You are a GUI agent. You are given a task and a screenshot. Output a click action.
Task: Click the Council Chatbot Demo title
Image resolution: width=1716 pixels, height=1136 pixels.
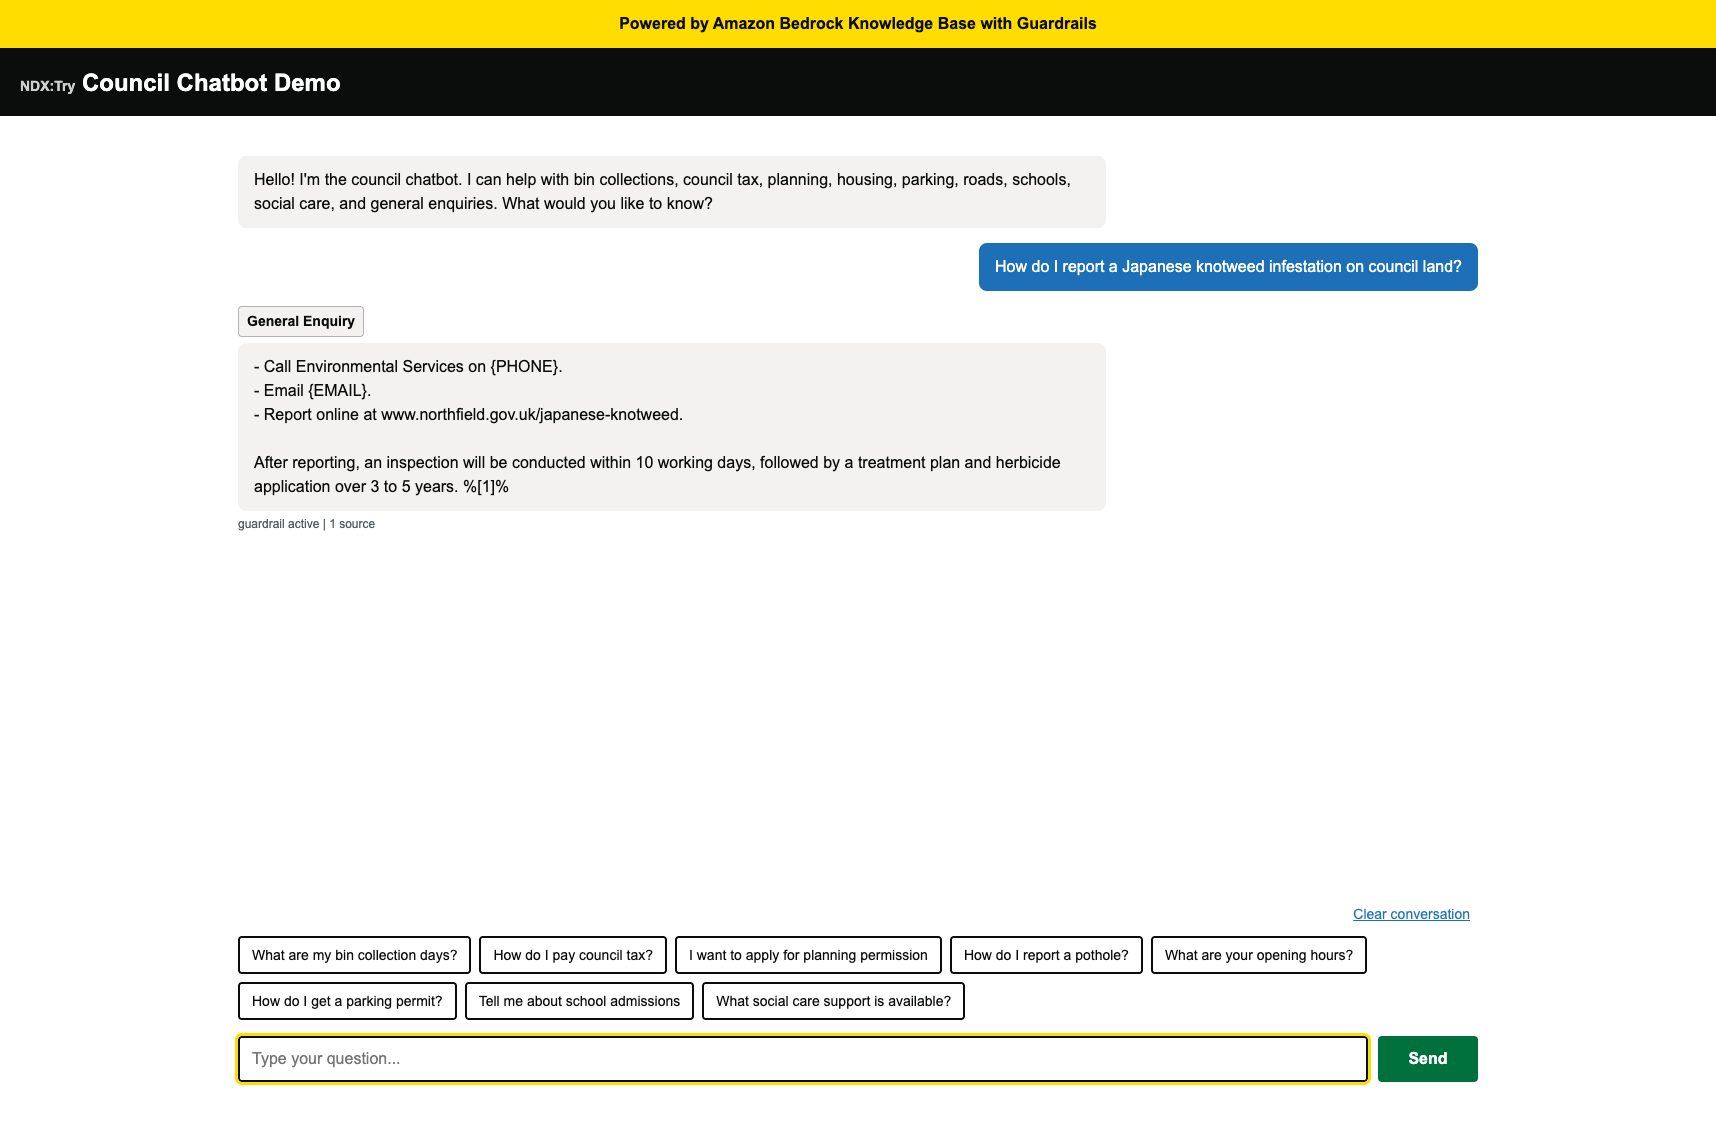(211, 83)
